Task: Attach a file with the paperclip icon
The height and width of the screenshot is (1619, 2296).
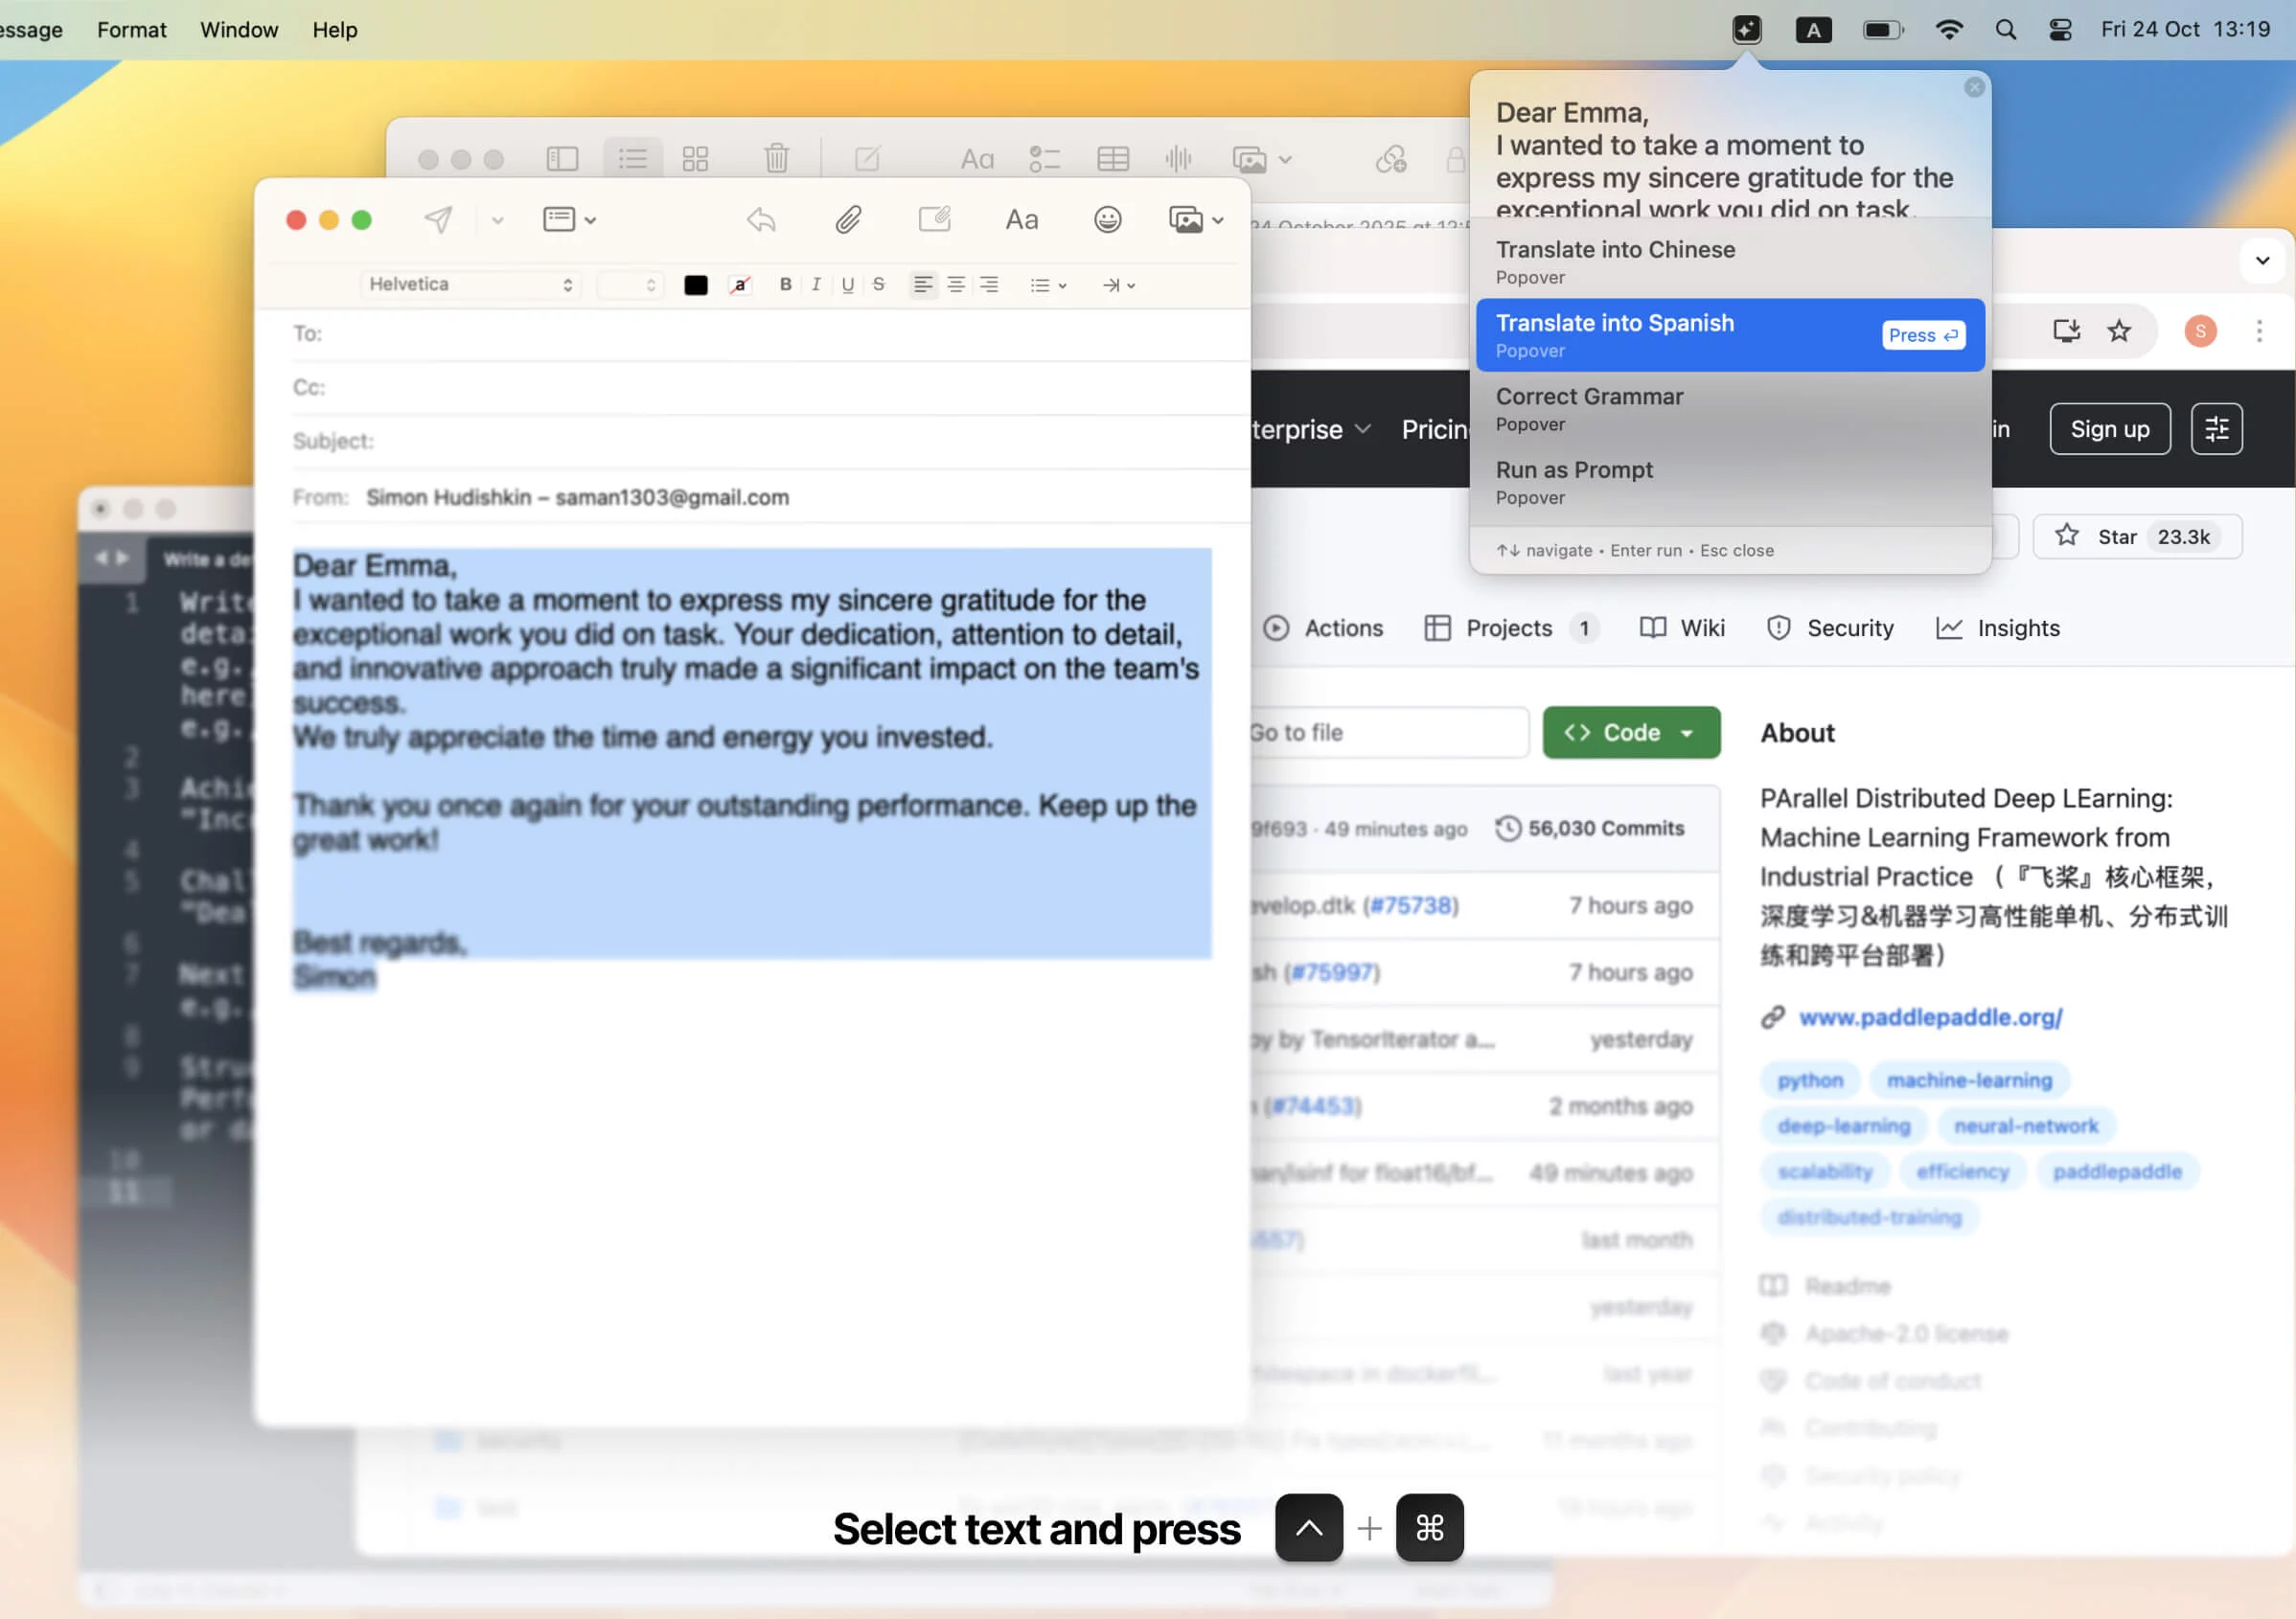Action: click(849, 219)
